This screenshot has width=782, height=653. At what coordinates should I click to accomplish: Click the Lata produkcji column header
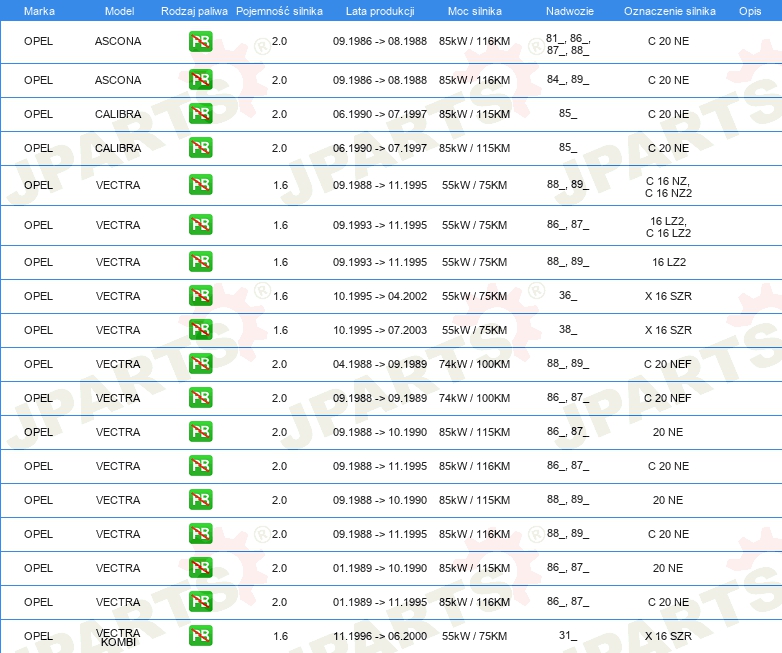[380, 11]
